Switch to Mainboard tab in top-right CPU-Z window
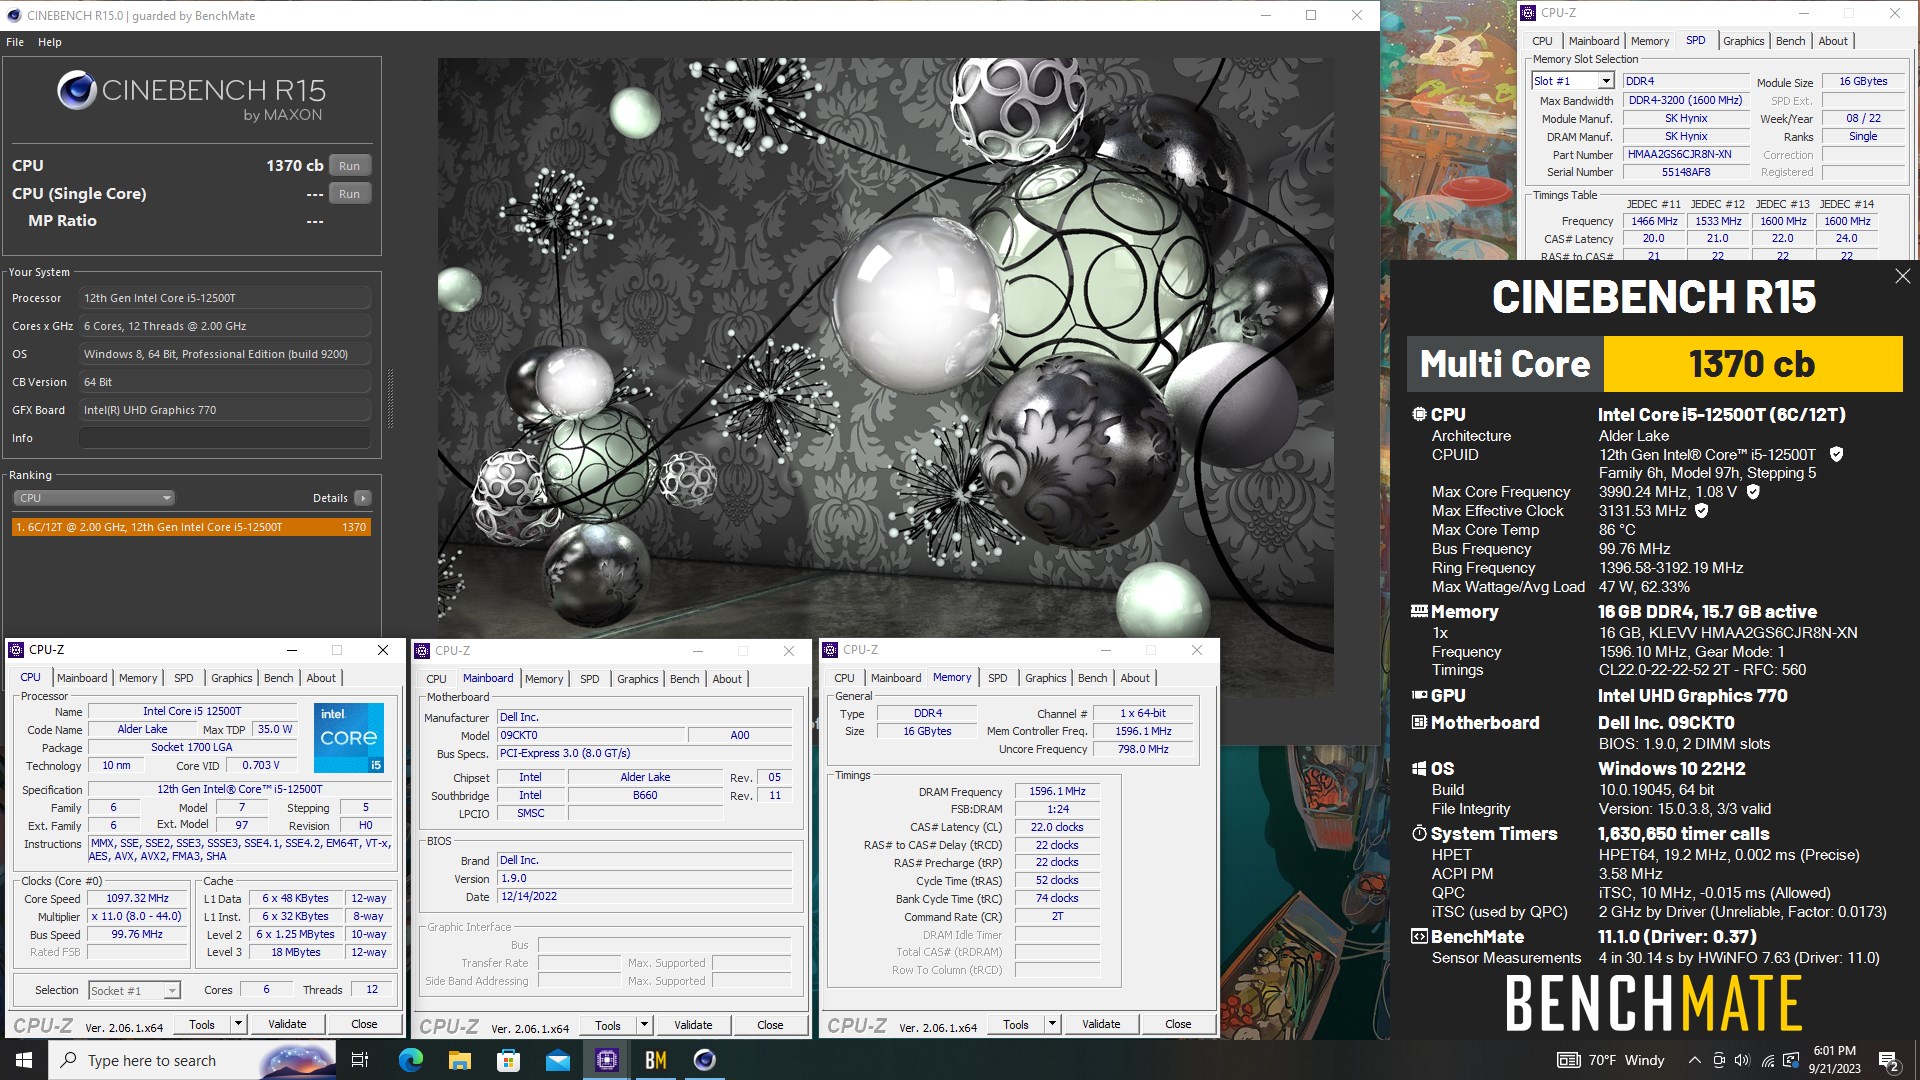Screen dimensions: 1920x1080 point(1593,41)
